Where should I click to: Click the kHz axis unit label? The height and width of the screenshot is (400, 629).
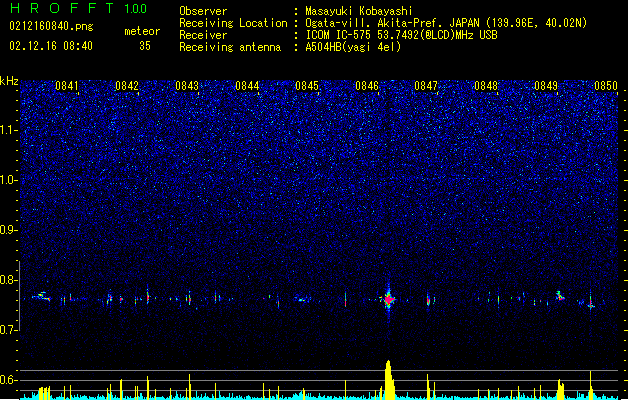click(9, 81)
